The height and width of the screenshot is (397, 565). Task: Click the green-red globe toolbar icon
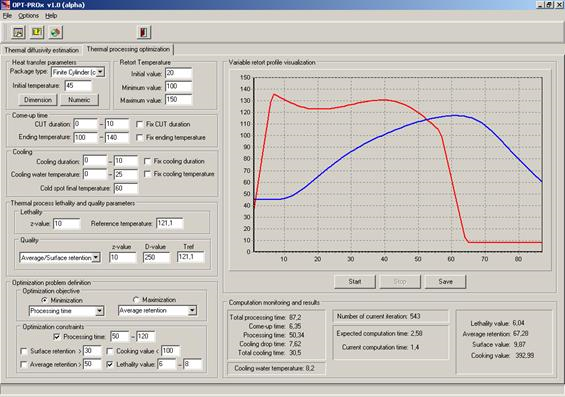(55, 32)
